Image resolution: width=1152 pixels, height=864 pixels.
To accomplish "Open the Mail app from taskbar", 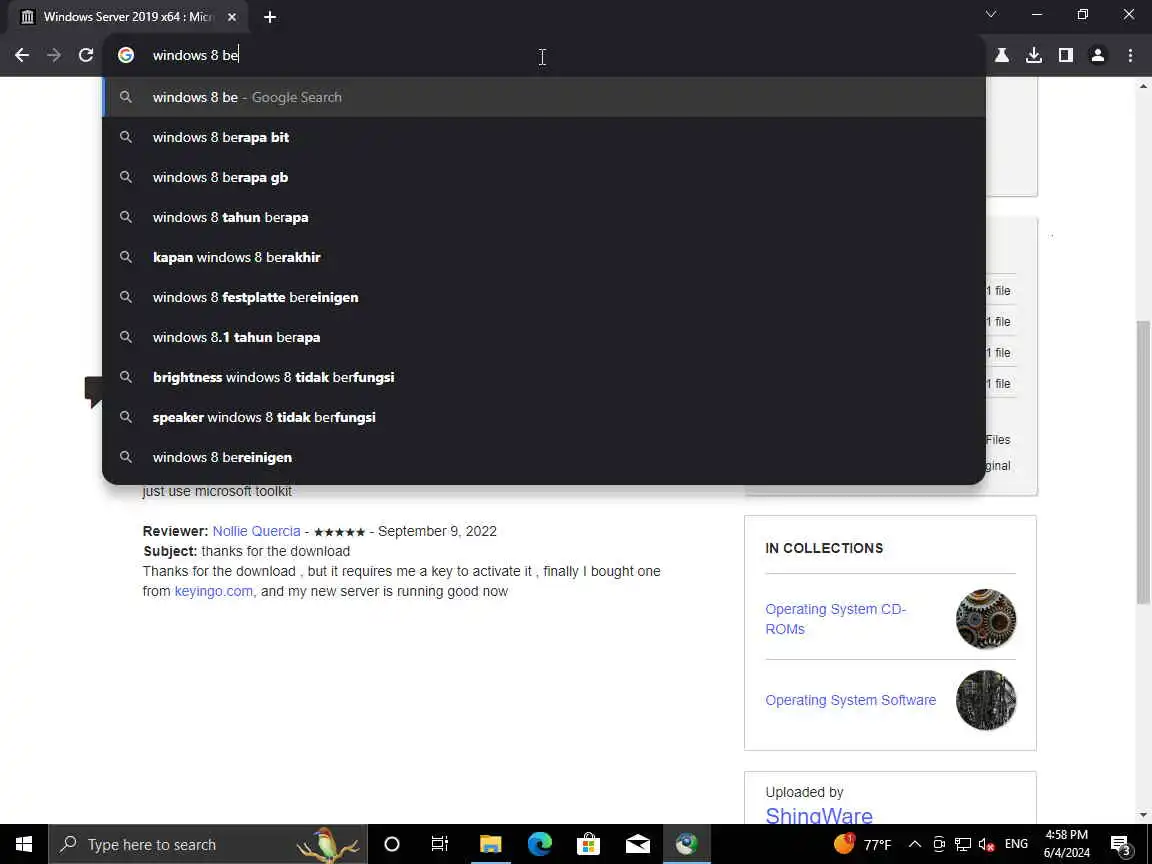I will tap(638, 844).
